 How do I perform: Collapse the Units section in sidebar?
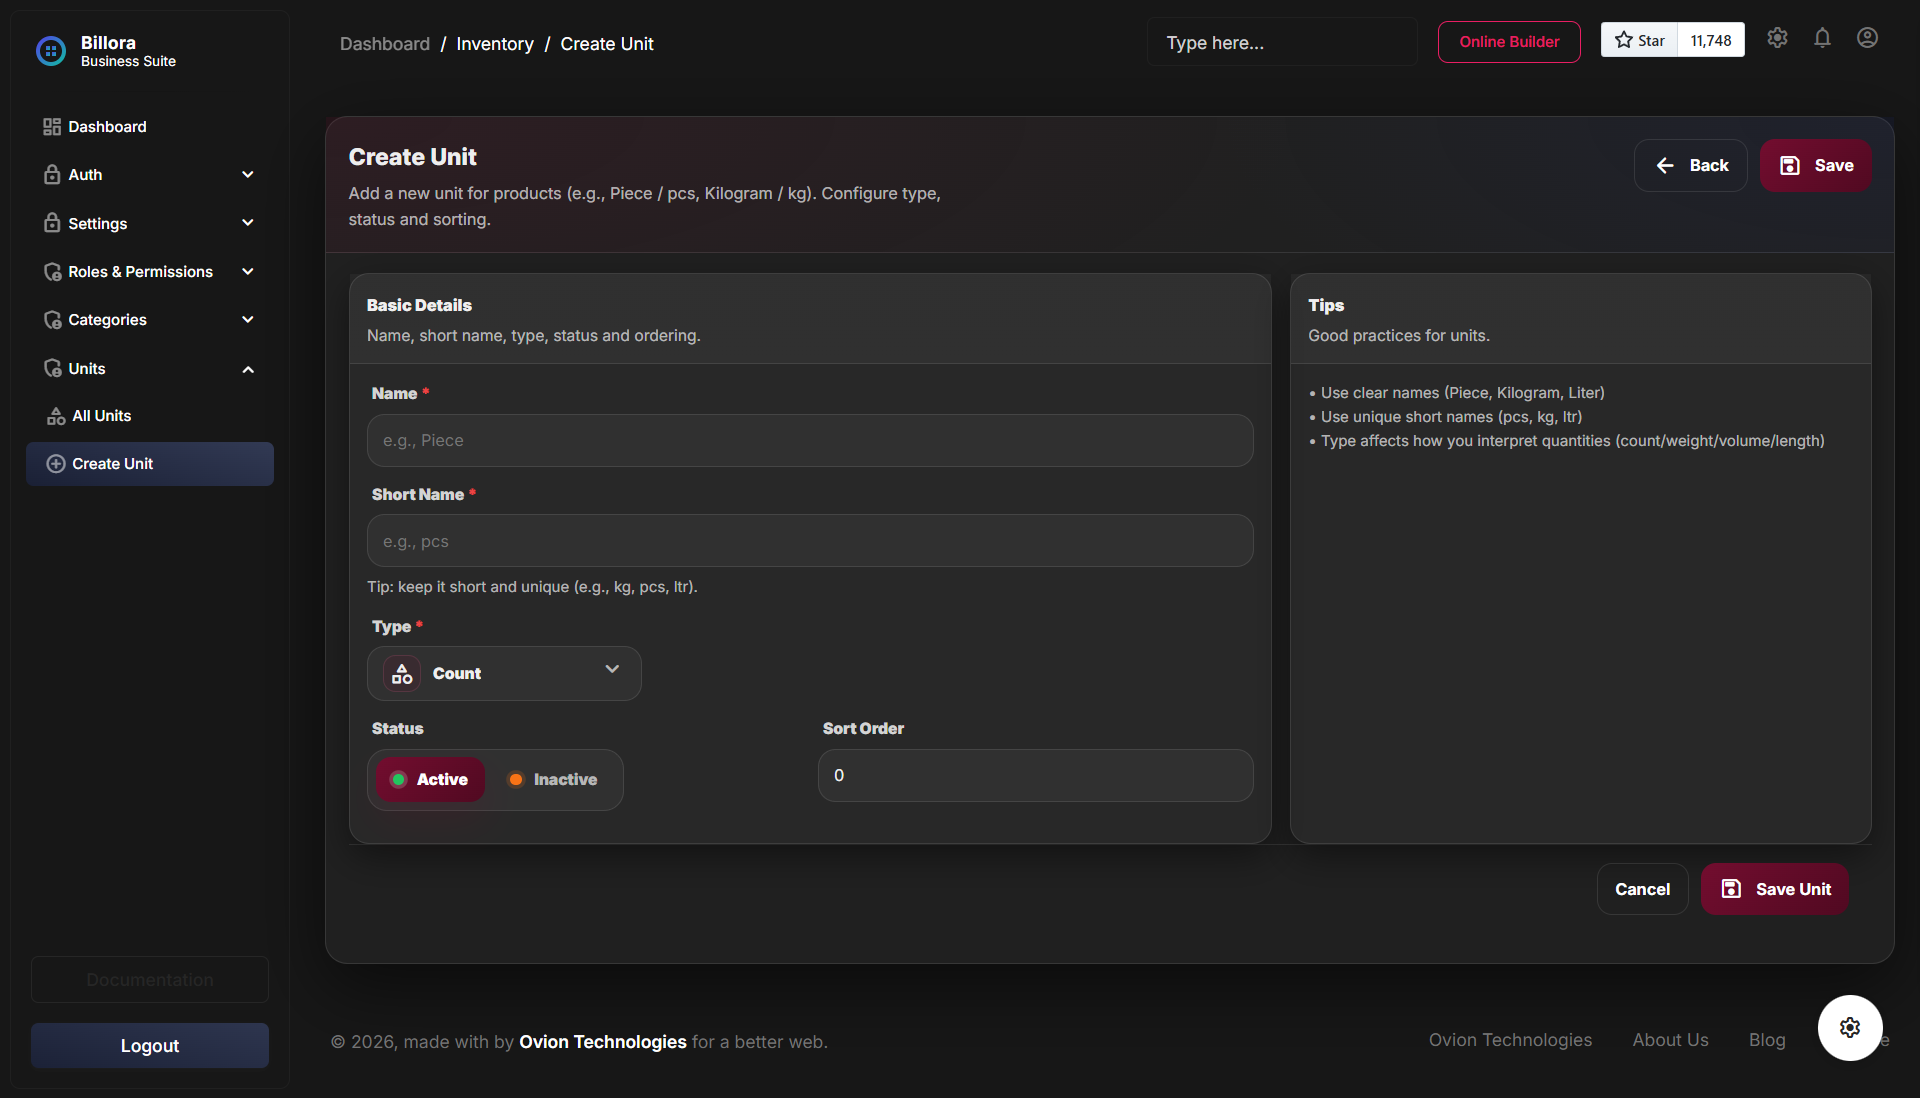coord(247,368)
